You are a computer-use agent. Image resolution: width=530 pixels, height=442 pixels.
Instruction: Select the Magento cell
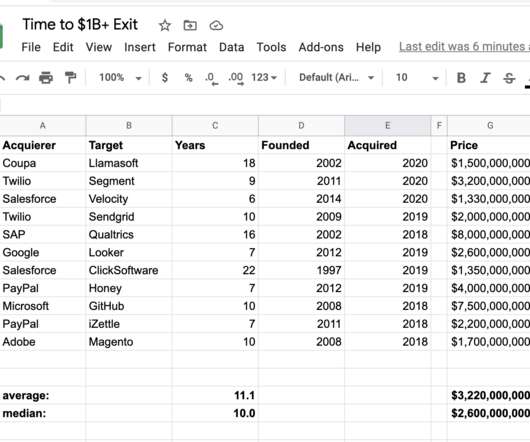pos(129,342)
